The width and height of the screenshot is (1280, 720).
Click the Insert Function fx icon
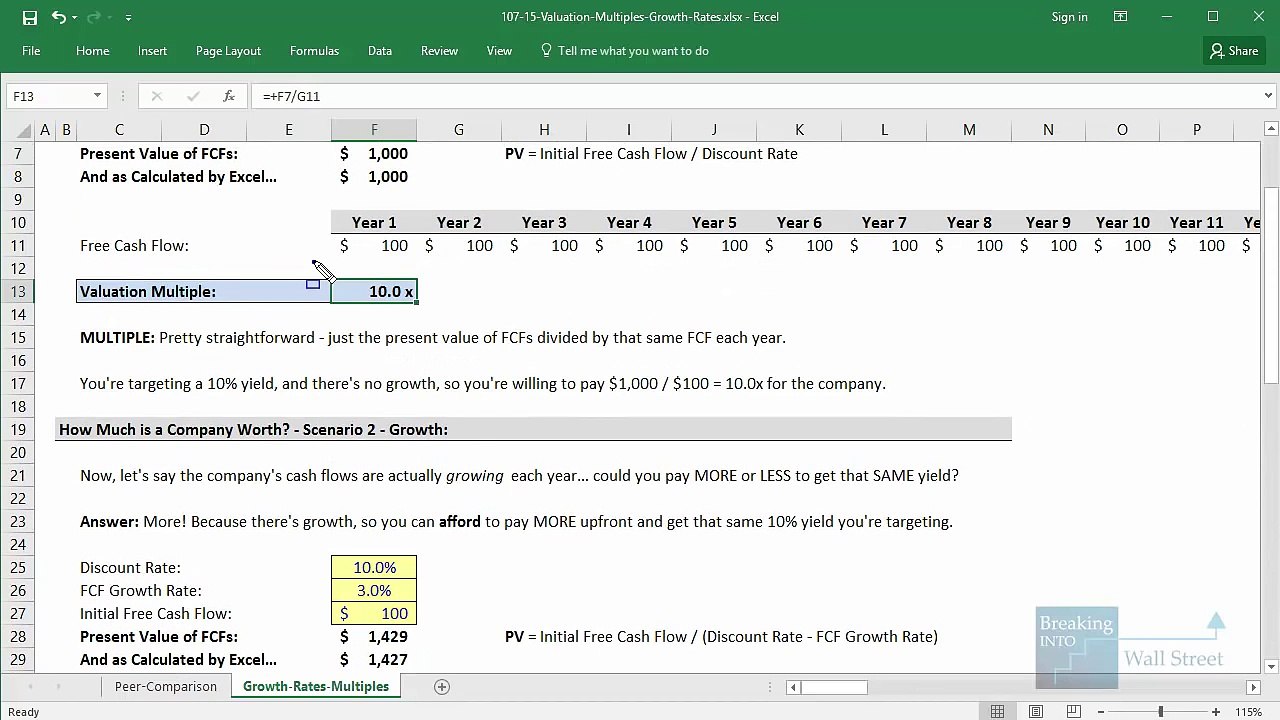coord(229,96)
